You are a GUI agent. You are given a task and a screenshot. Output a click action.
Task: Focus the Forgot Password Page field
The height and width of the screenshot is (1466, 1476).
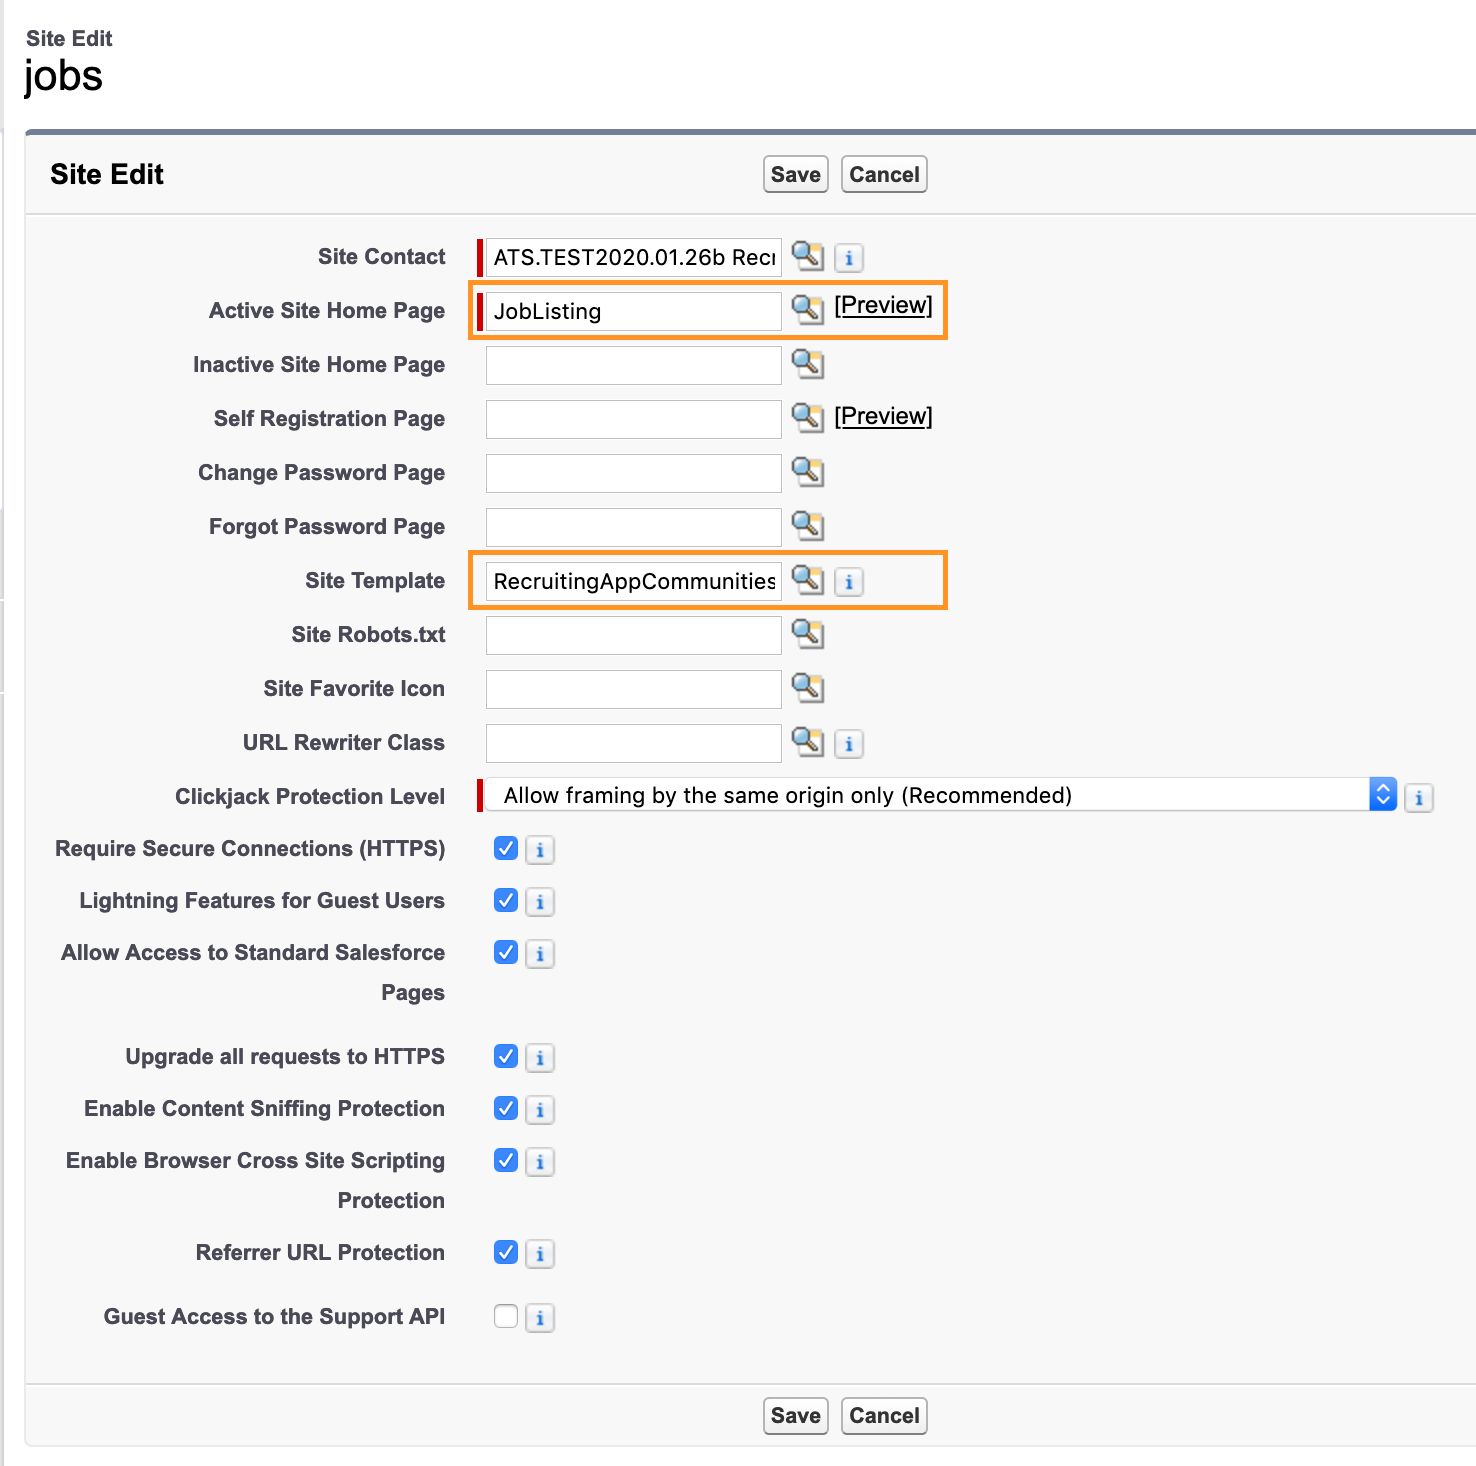(633, 527)
